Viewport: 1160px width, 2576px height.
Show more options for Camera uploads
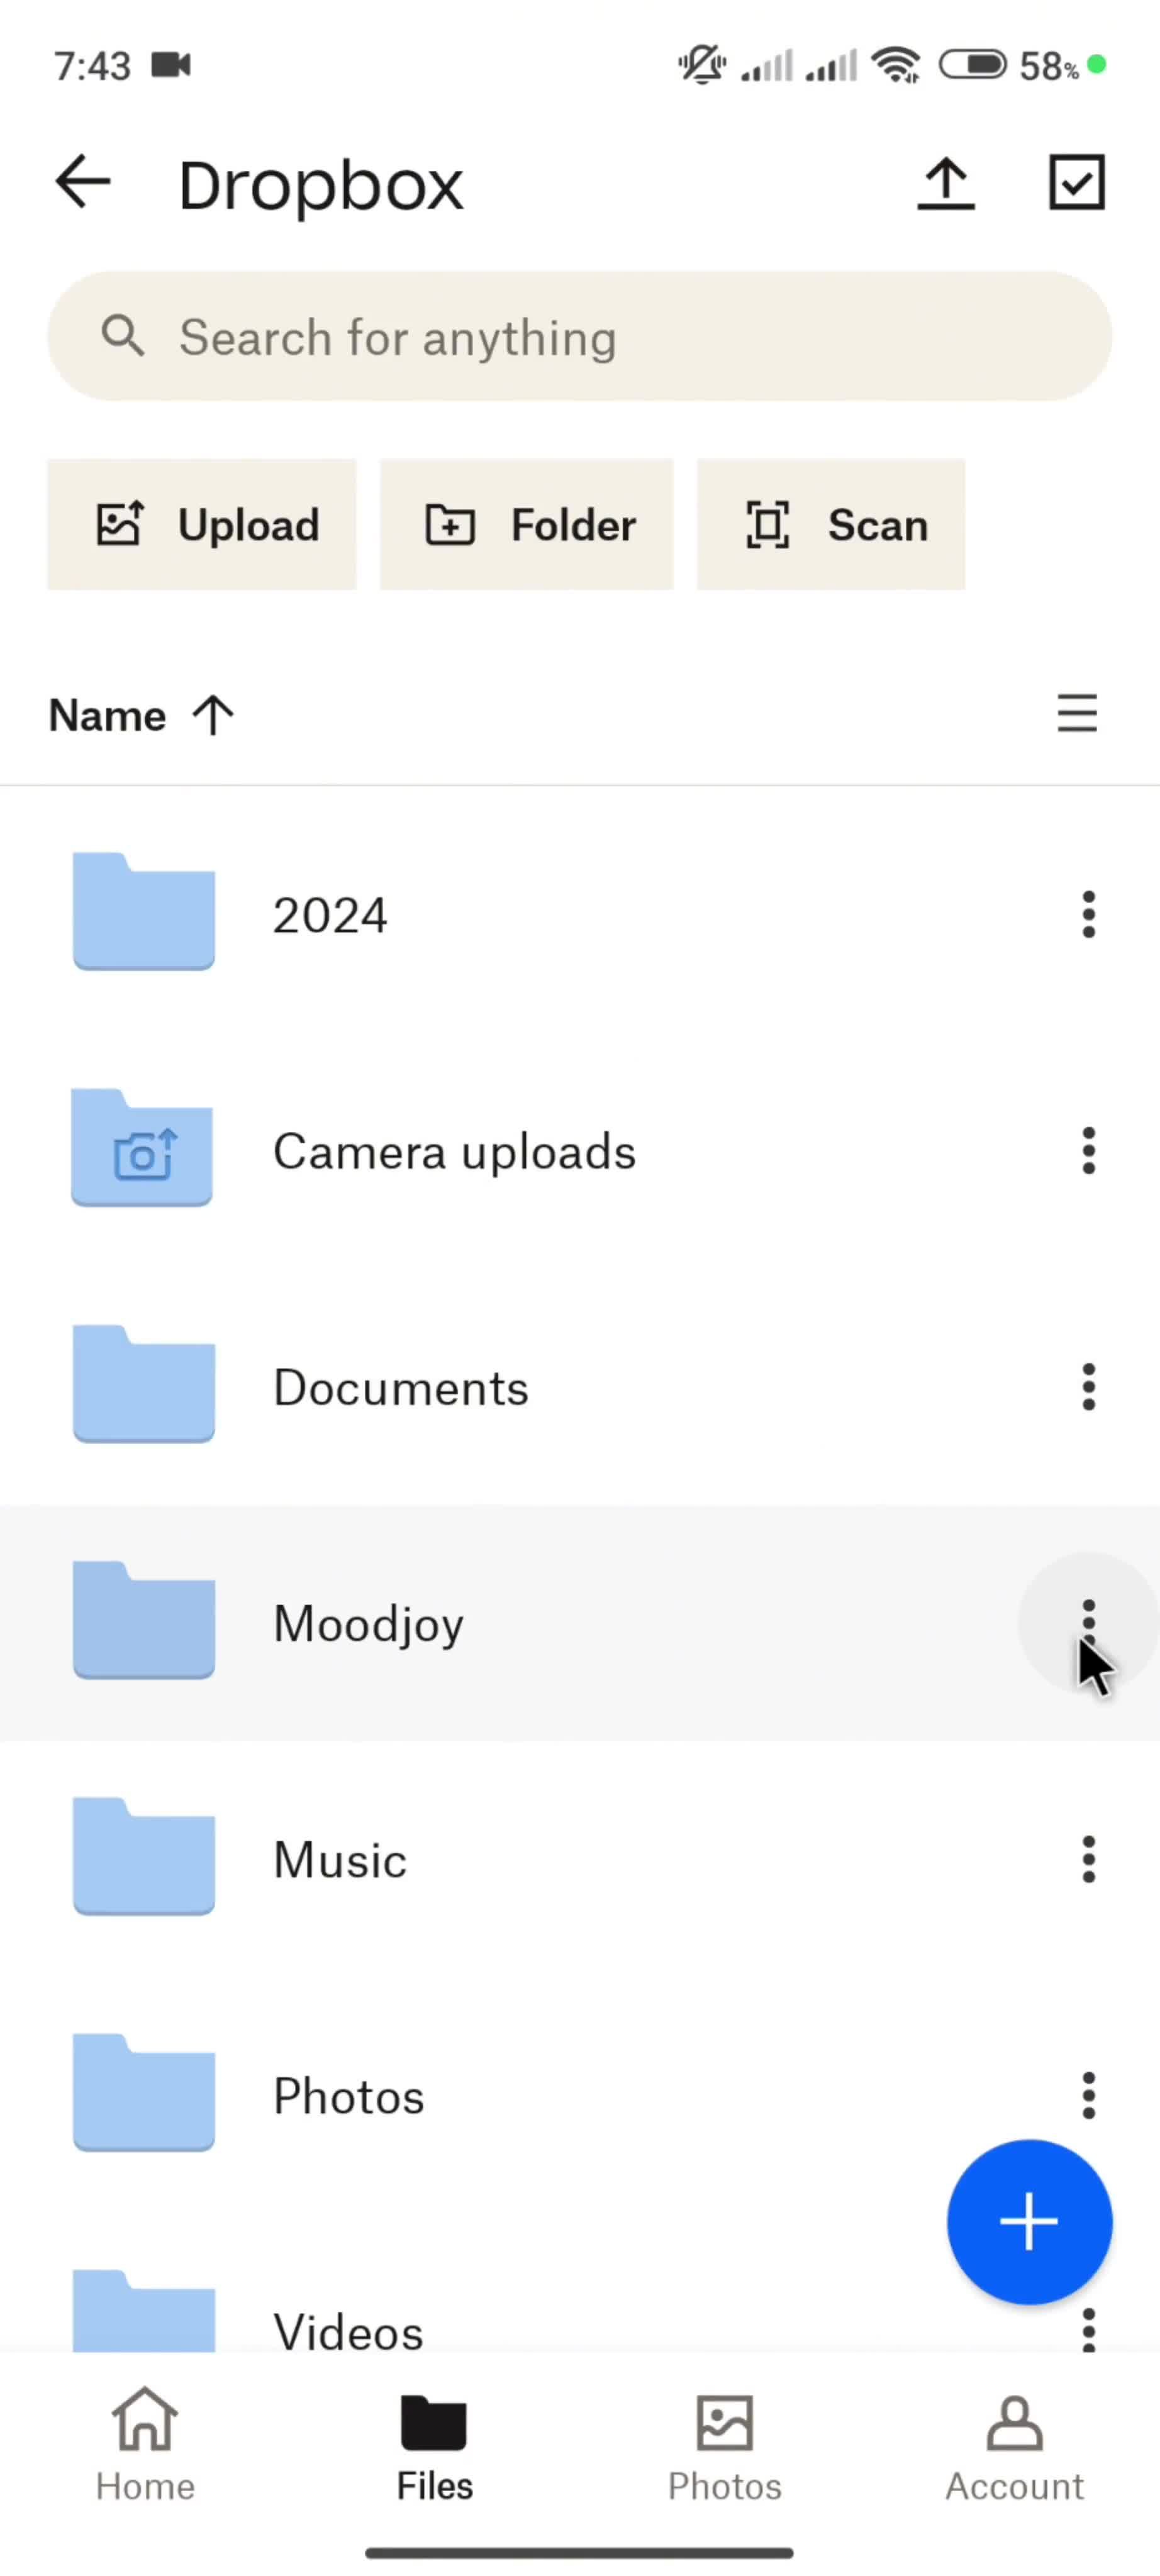1089,1151
